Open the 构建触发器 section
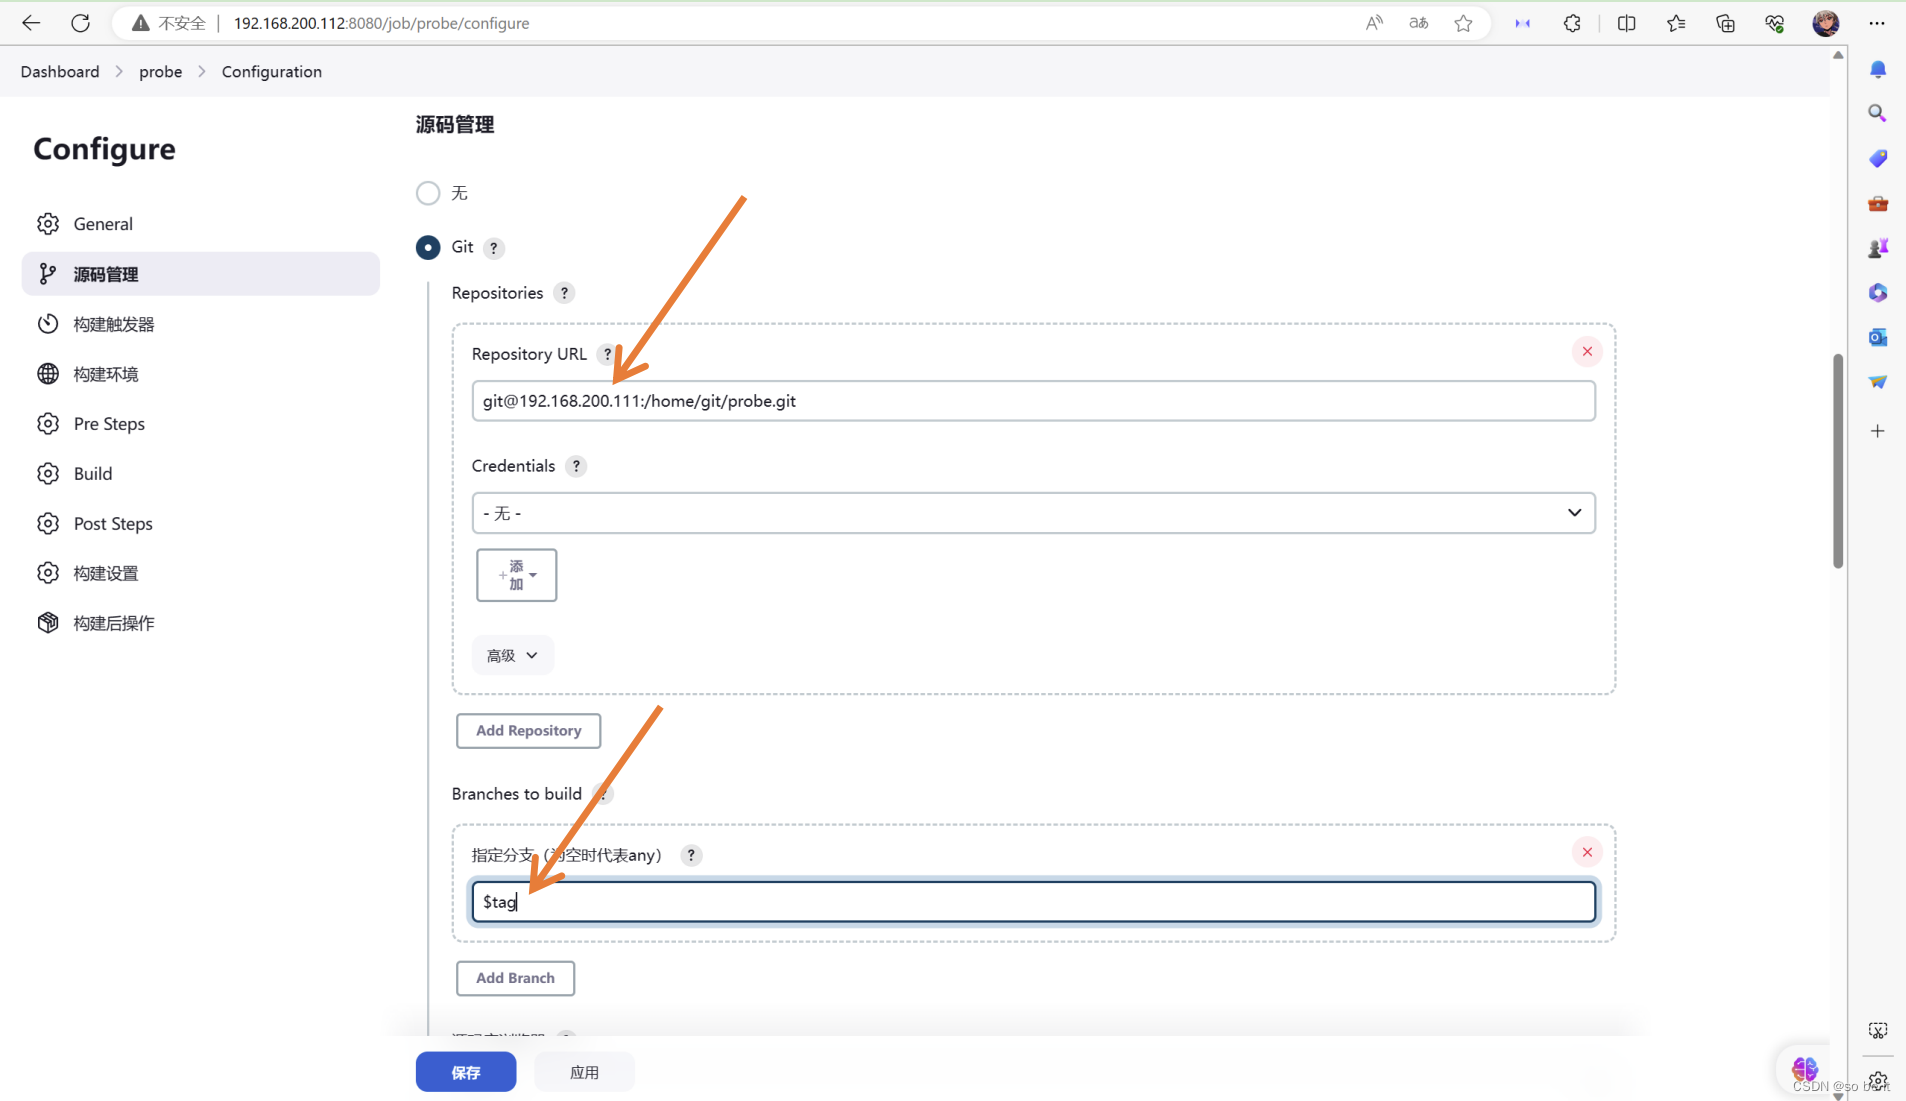The height and width of the screenshot is (1101, 1906). [x=200, y=324]
